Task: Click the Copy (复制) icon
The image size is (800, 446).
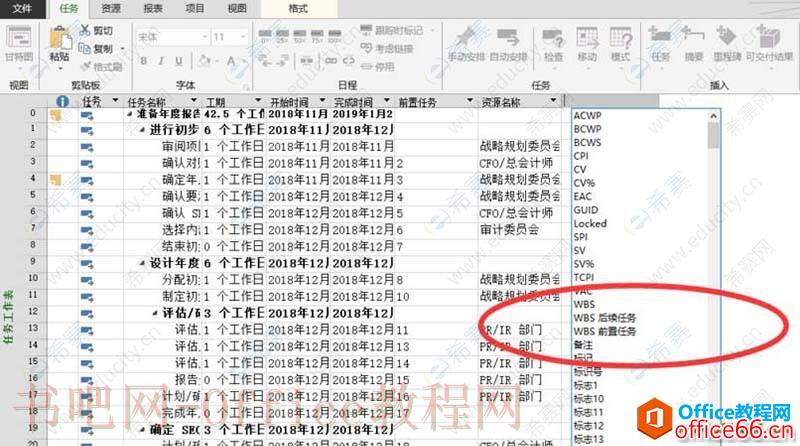Action: (x=85, y=48)
